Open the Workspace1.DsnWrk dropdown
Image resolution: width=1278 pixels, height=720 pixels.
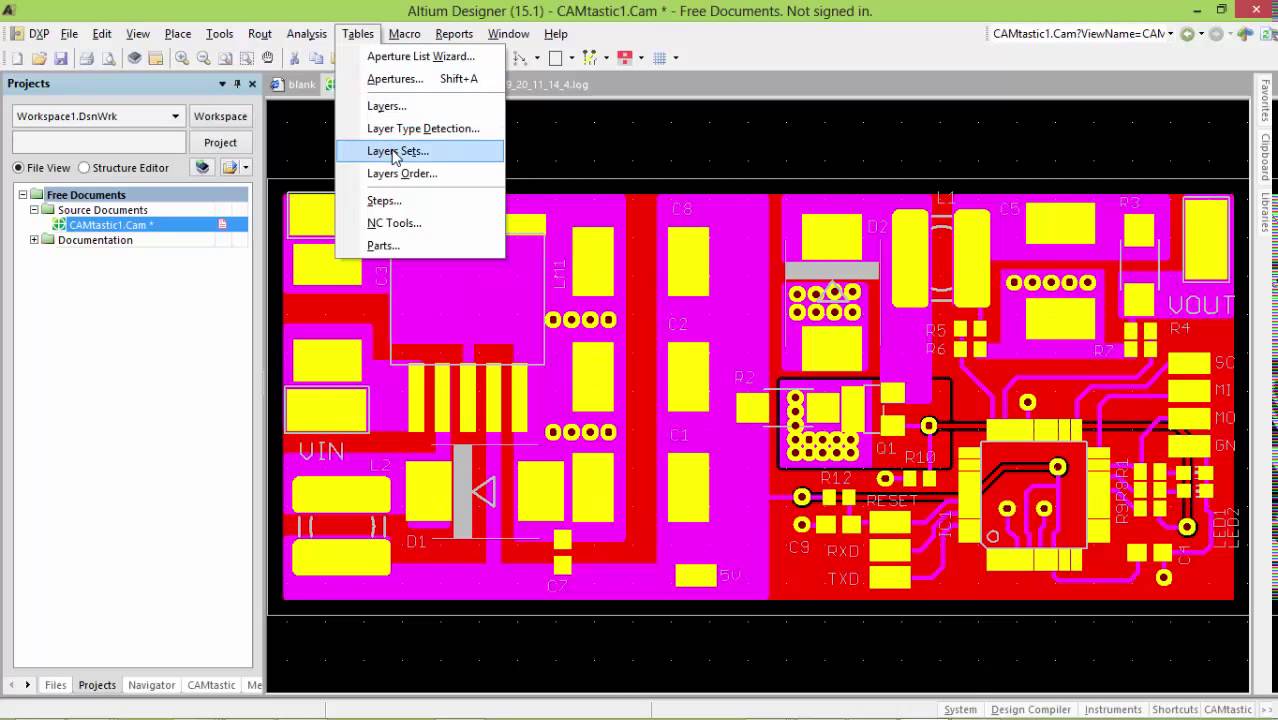pyautogui.click(x=175, y=116)
